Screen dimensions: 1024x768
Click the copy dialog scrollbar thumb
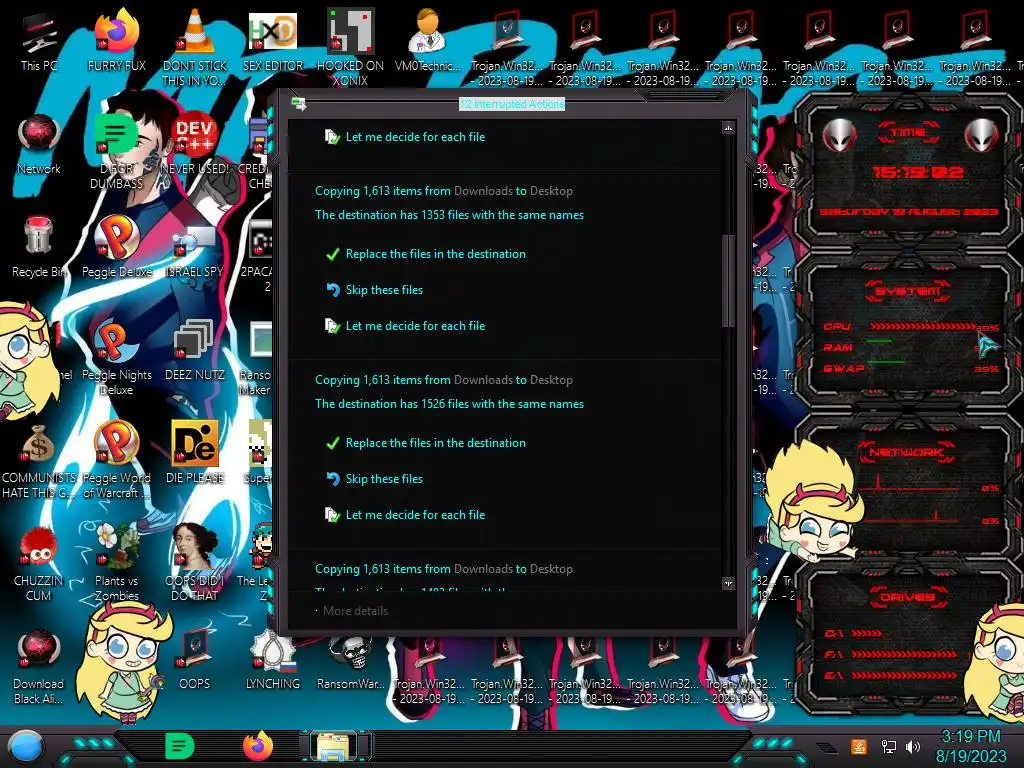pos(728,281)
